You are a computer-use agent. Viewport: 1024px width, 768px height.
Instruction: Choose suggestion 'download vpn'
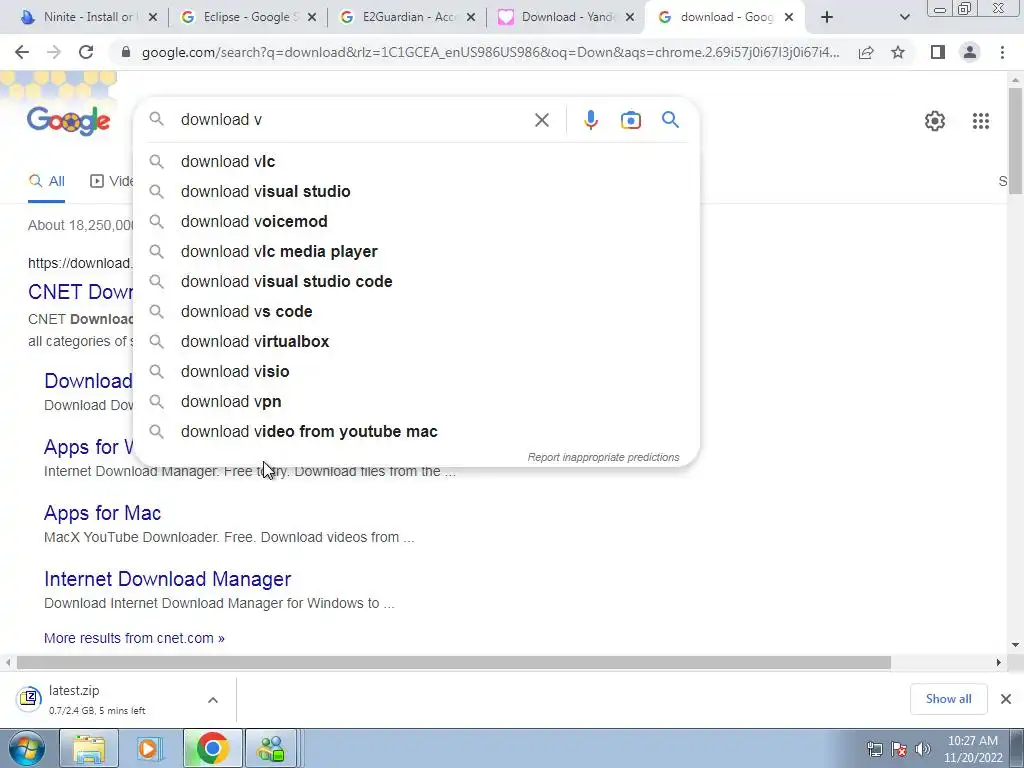[416, 402]
